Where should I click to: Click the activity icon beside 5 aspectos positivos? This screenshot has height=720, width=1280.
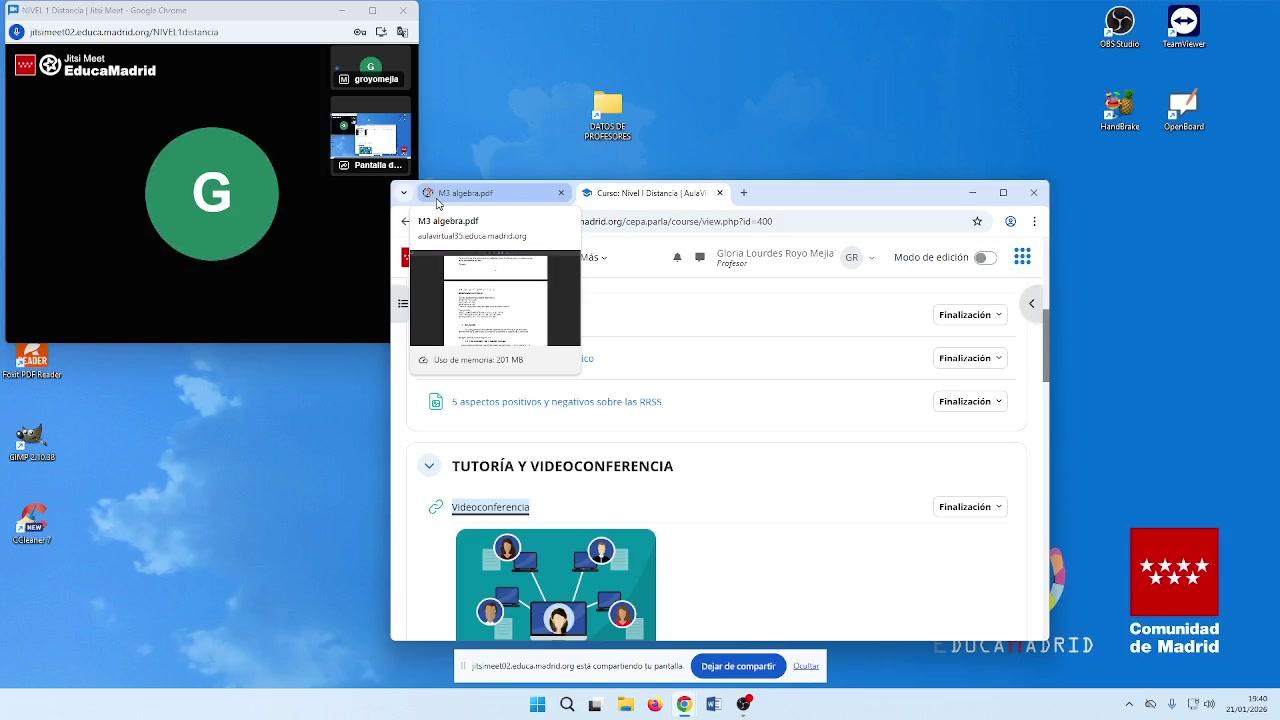click(436, 402)
